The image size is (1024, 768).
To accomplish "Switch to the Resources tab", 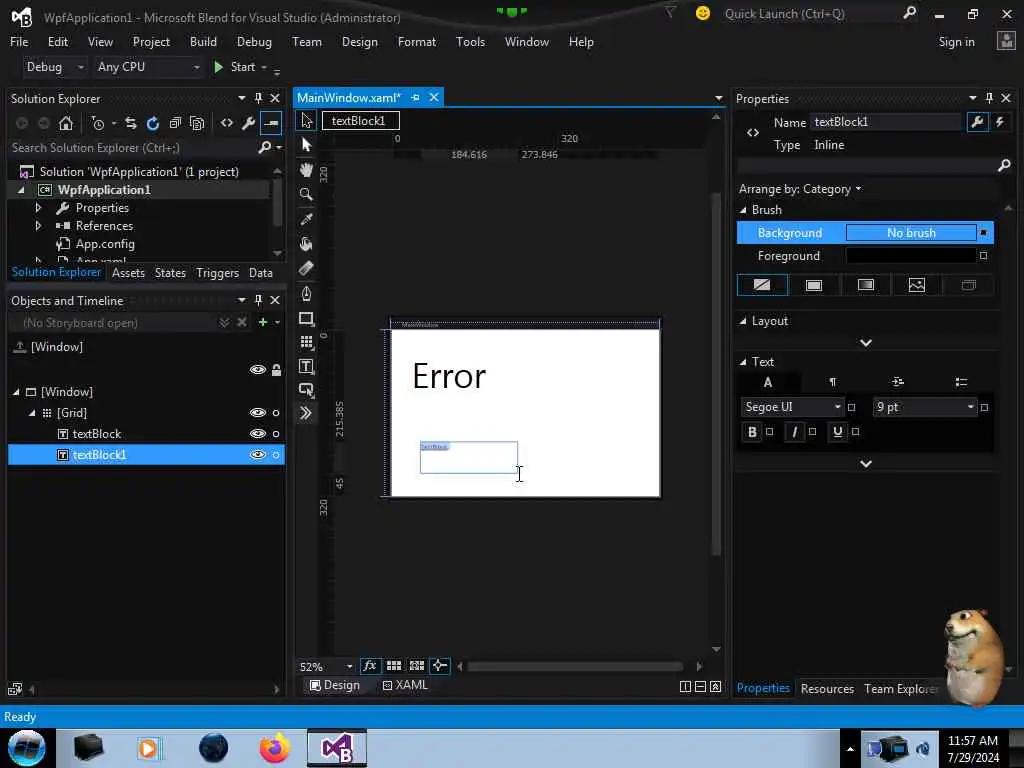I will point(827,689).
